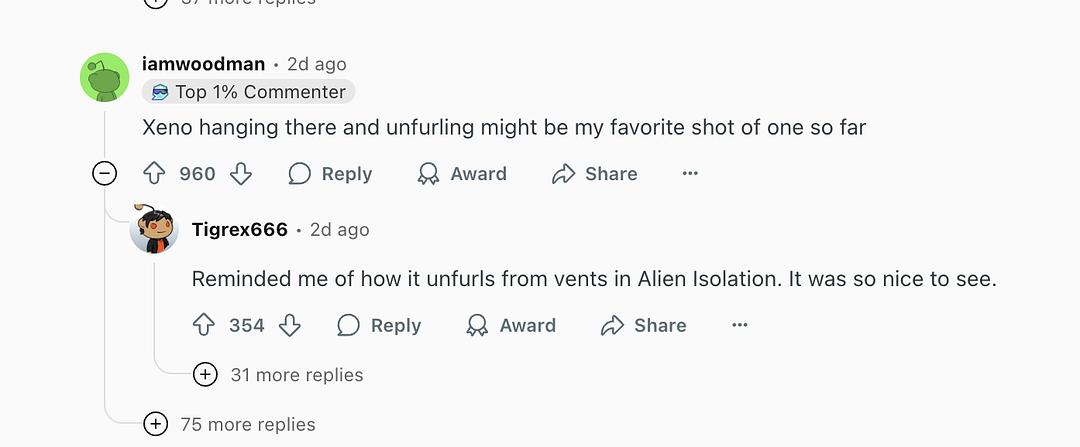Collapse iamwoodman's comment thread

pos(104,174)
